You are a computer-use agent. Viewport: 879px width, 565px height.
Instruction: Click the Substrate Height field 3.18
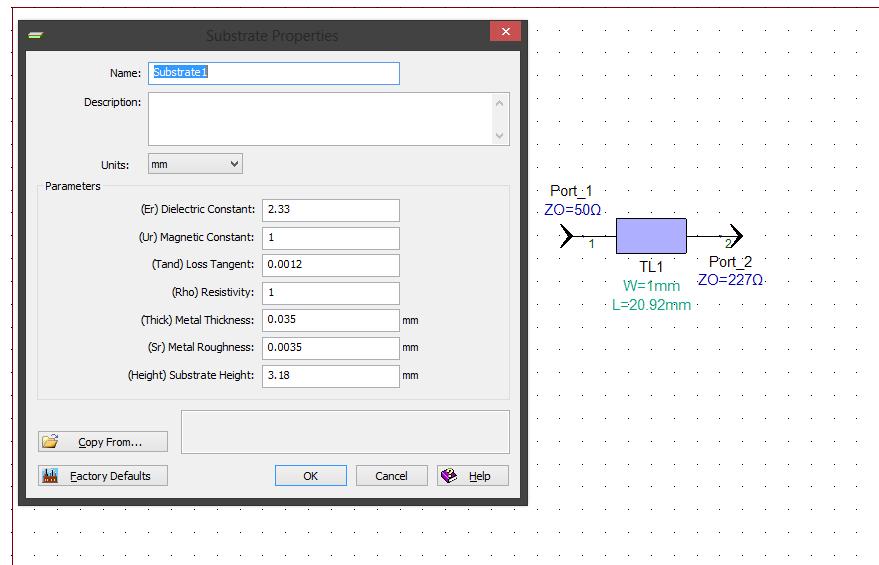331,376
